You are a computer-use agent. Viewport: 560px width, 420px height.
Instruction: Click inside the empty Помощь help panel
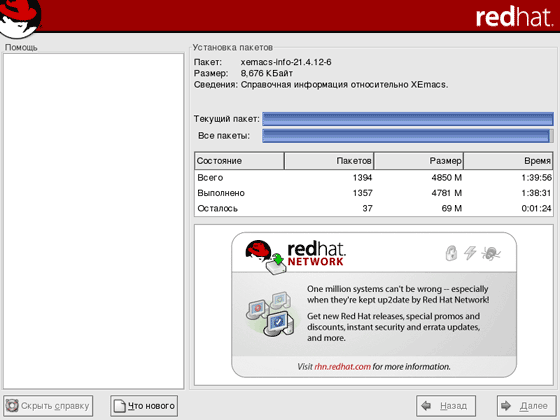[94, 221]
